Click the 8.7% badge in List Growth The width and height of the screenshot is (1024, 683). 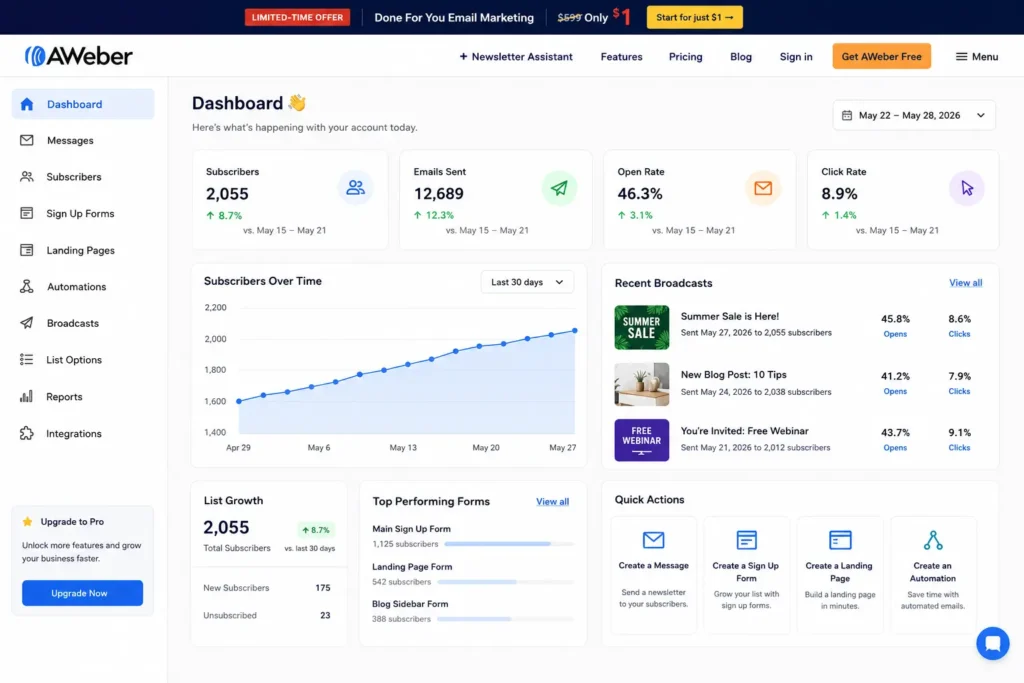pyautogui.click(x=316, y=530)
